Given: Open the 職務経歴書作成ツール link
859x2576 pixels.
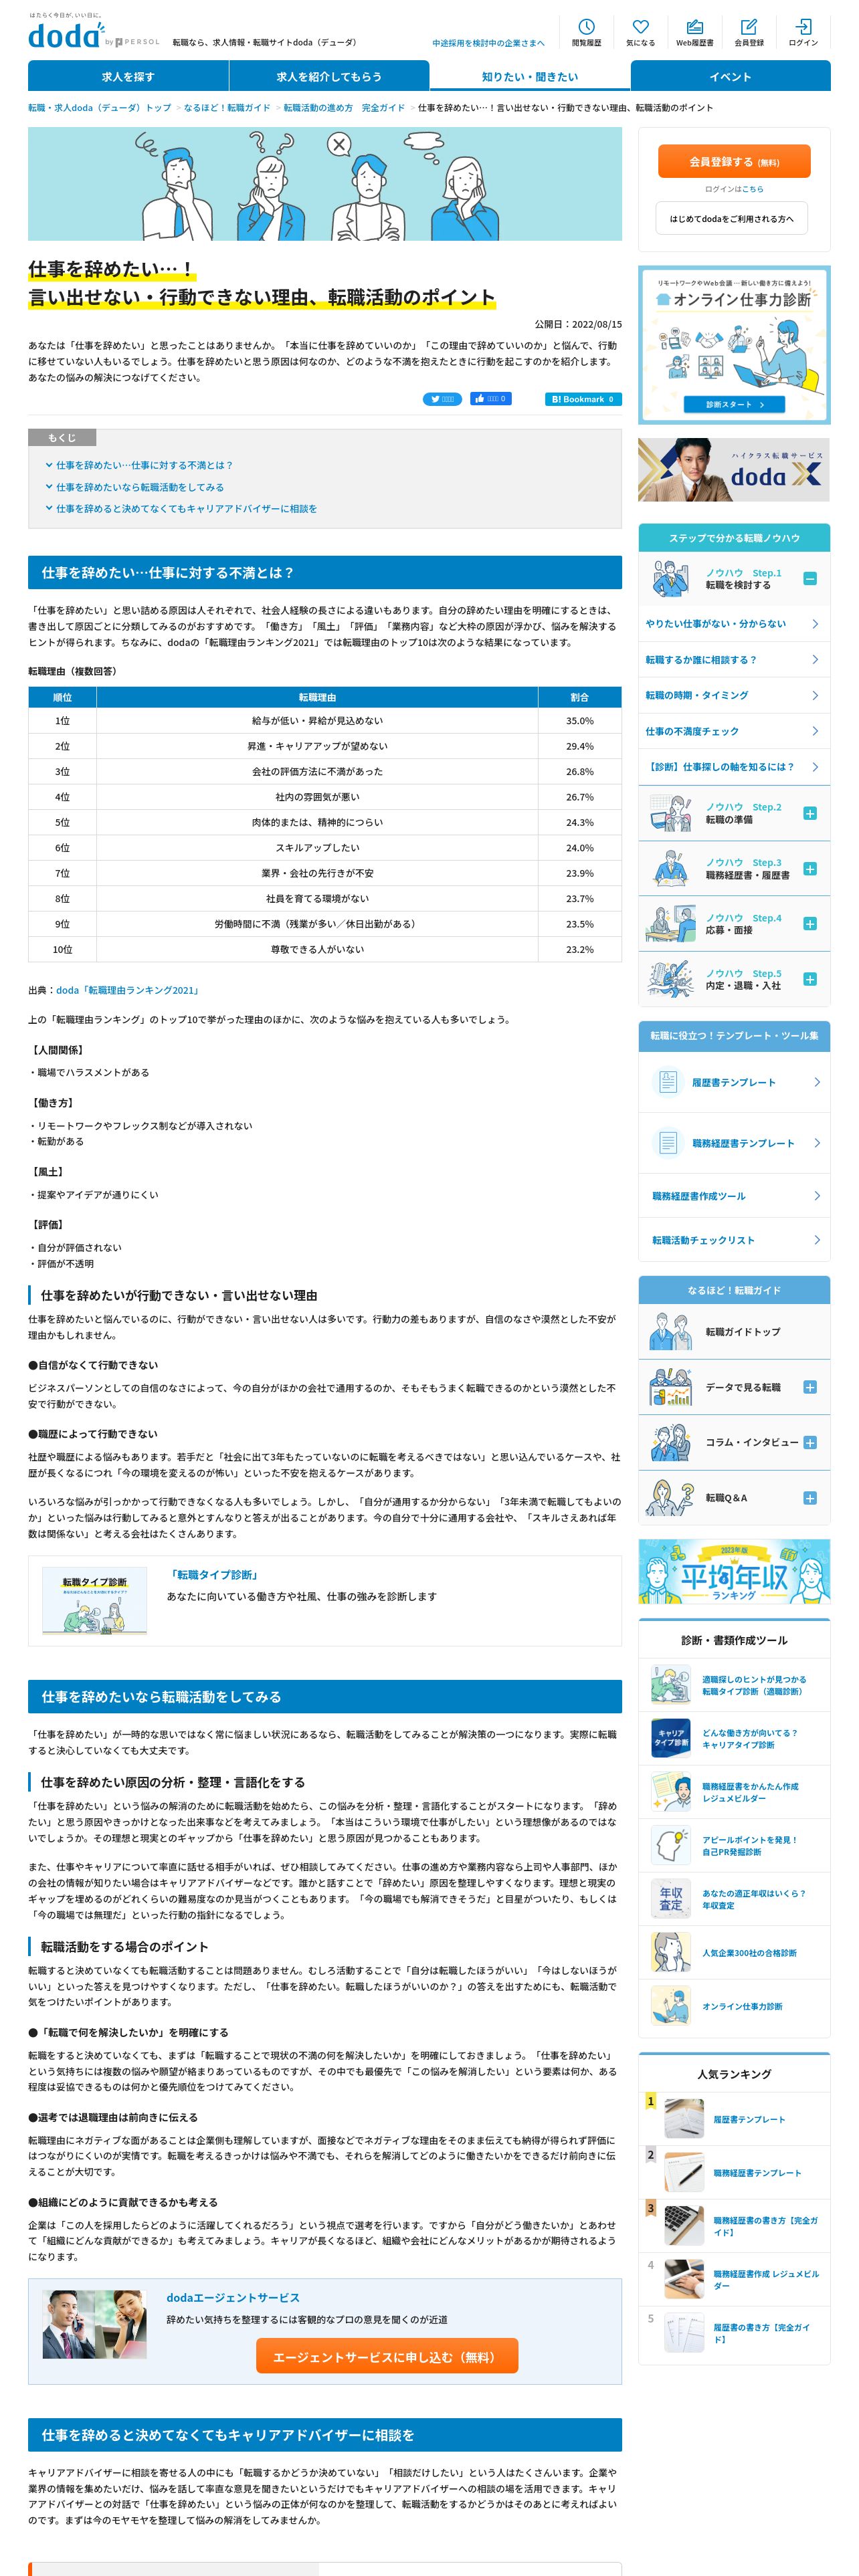Looking at the screenshot, I should click(734, 1197).
